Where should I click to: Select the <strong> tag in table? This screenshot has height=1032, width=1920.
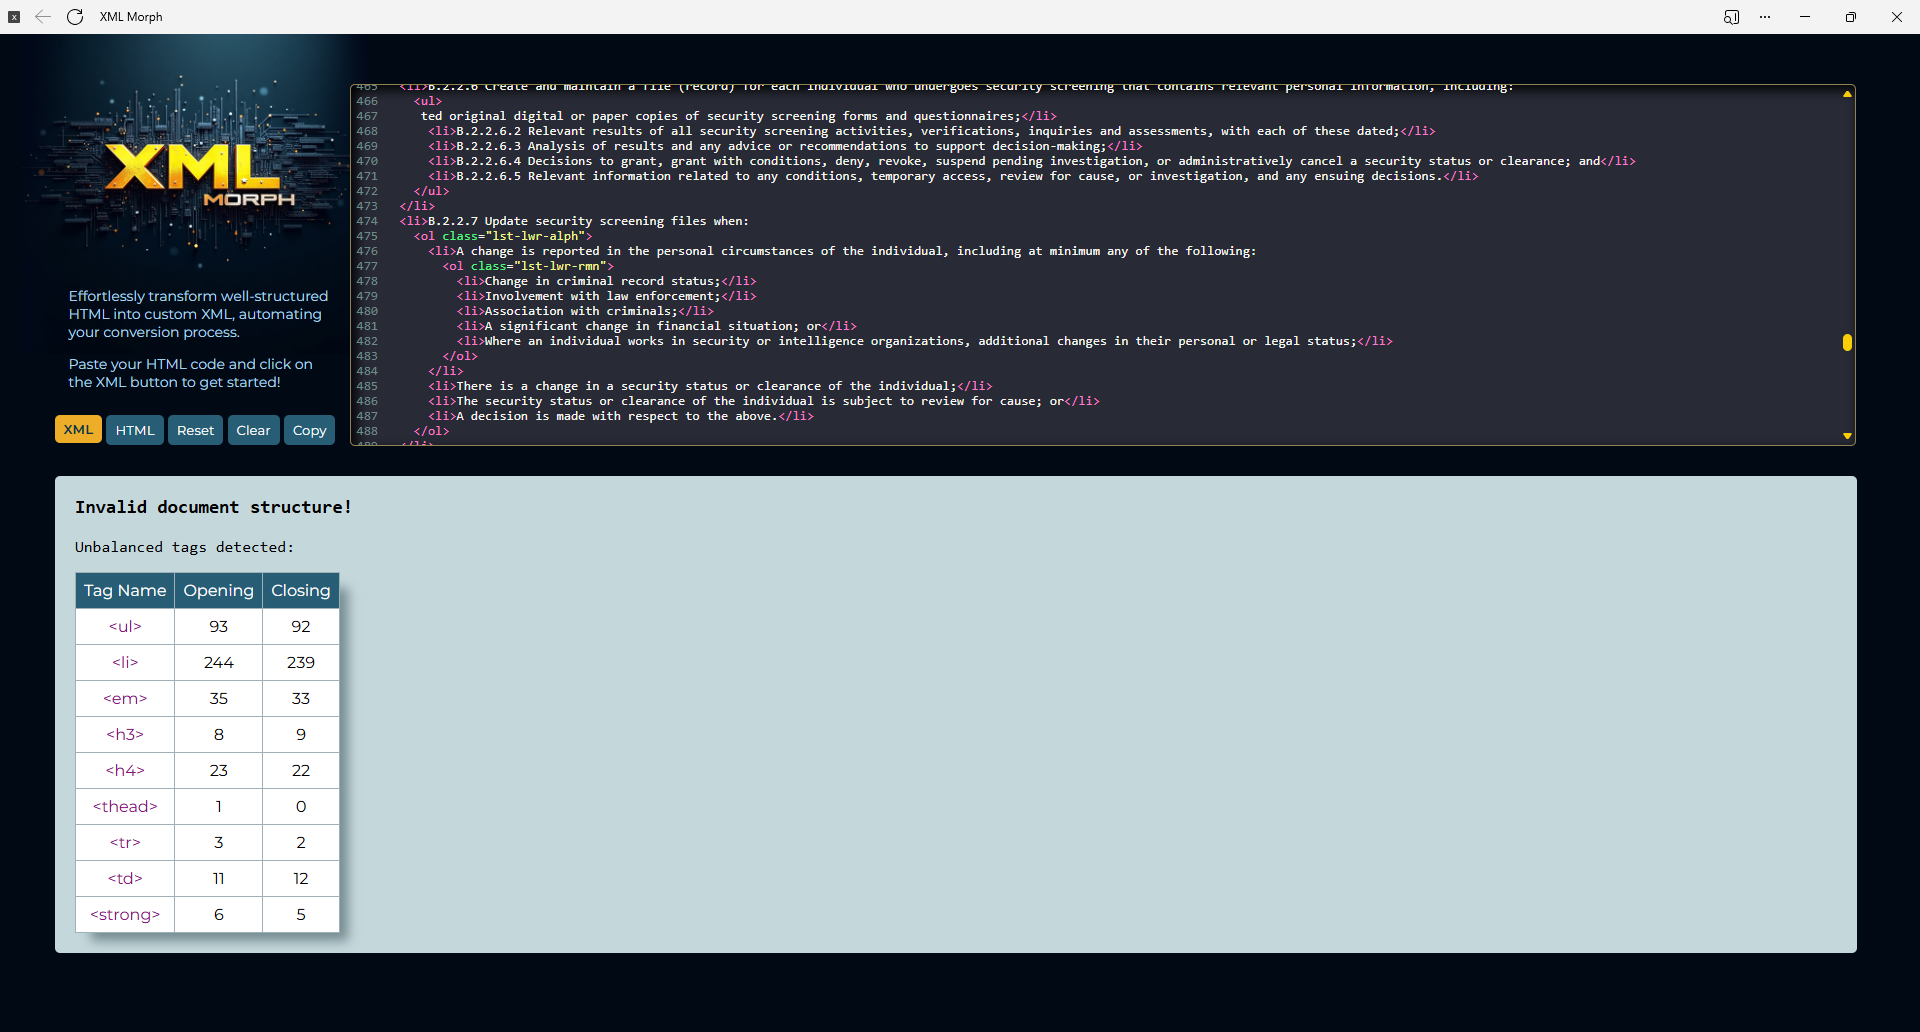(x=125, y=915)
